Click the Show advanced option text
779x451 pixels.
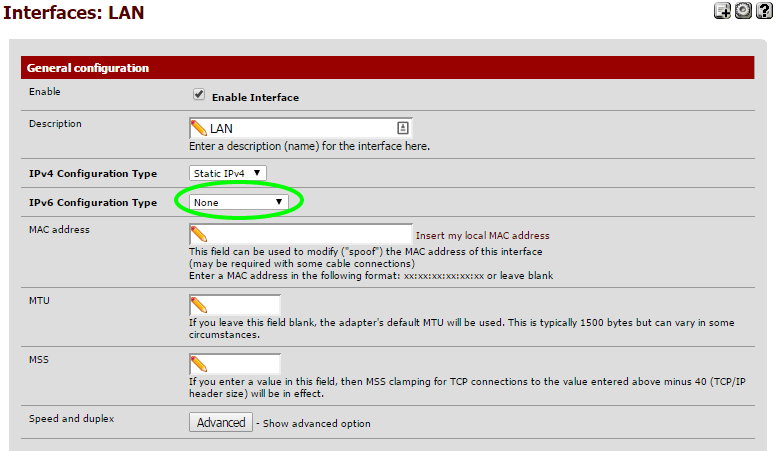click(316, 424)
